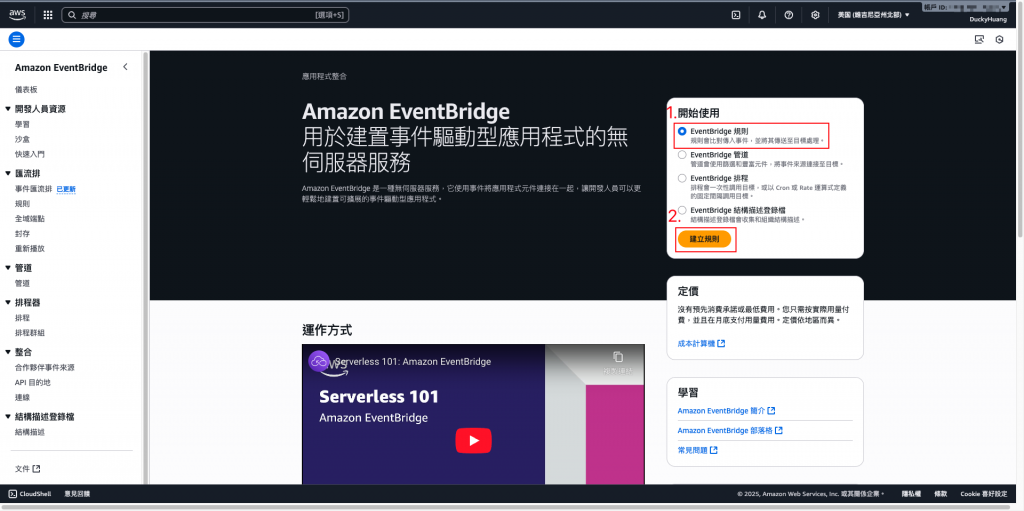Collapse the 管道 sidebar section
This screenshot has width=1024, height=511.
[x=8, y=268]
